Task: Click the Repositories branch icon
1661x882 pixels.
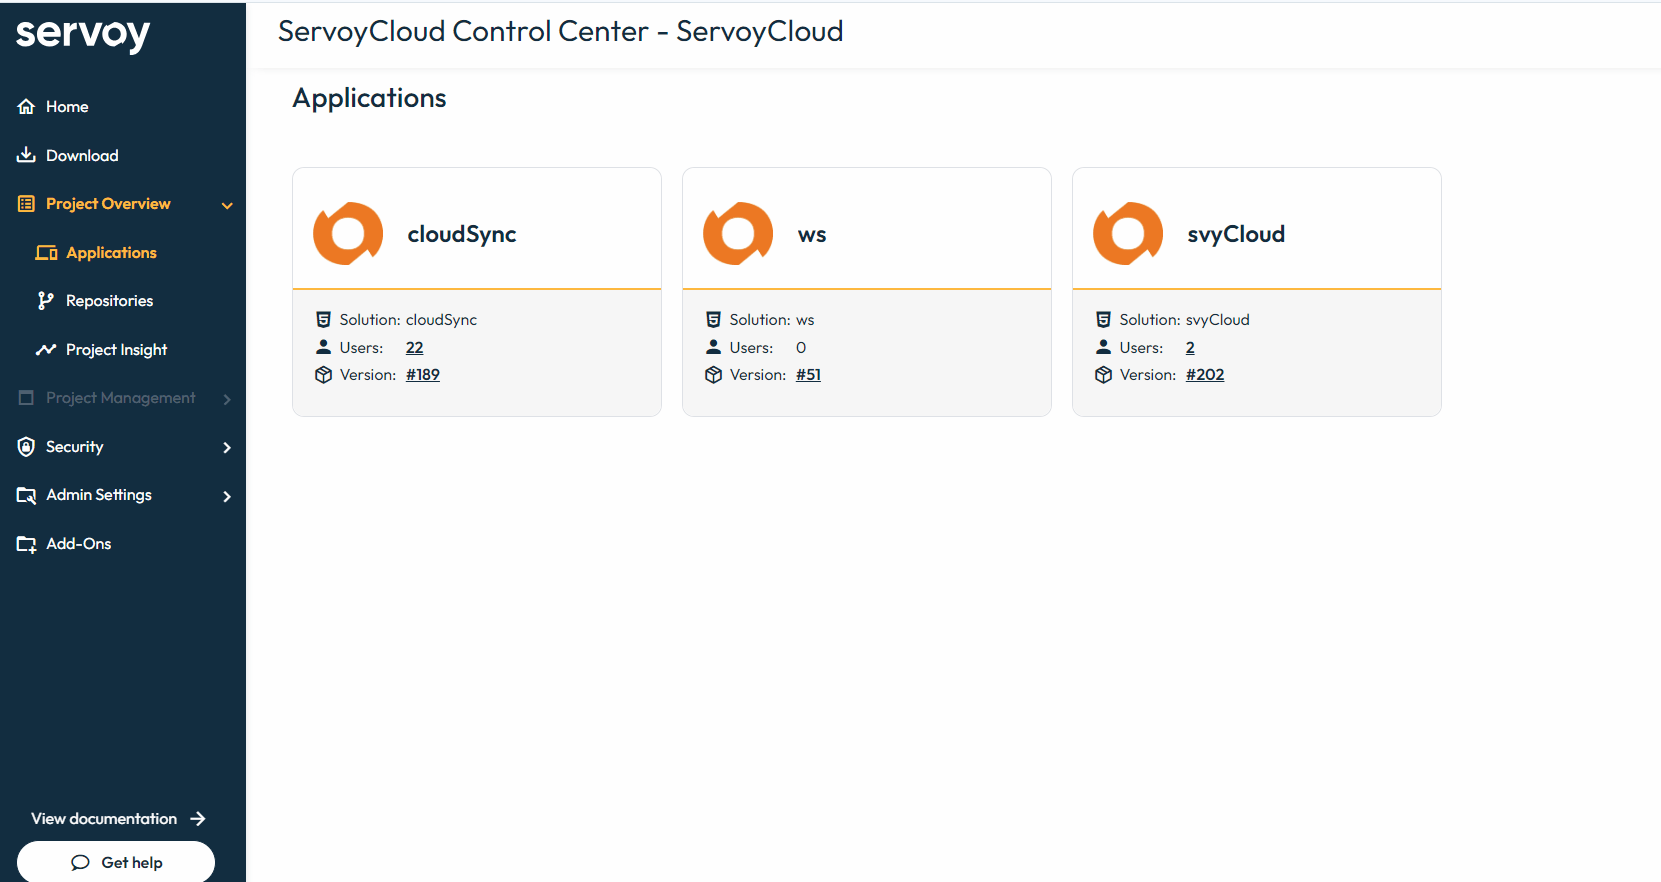Action: pos(46,301)
